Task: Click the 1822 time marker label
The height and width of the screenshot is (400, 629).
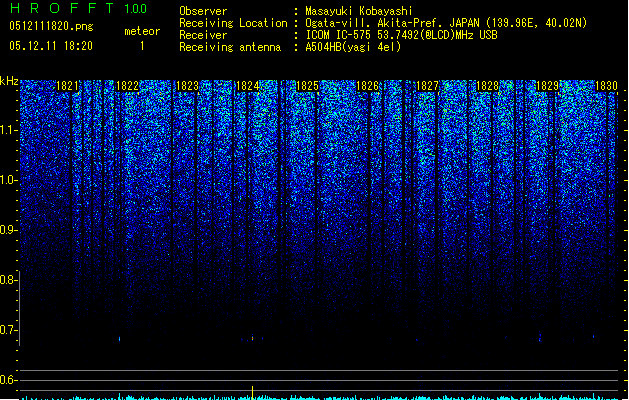Action: coord(128,86)
